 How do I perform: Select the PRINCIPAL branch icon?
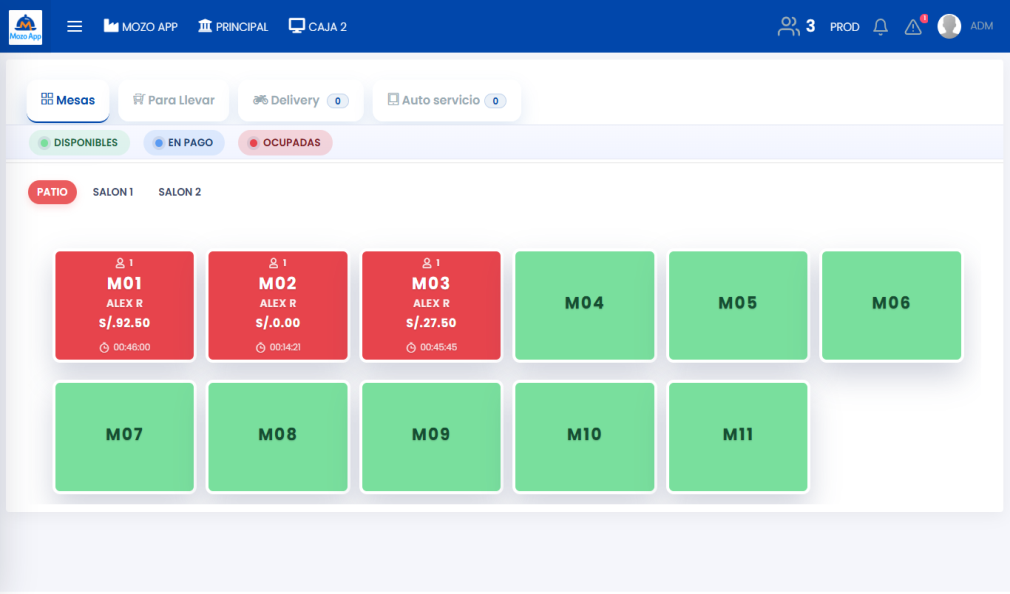207,27
